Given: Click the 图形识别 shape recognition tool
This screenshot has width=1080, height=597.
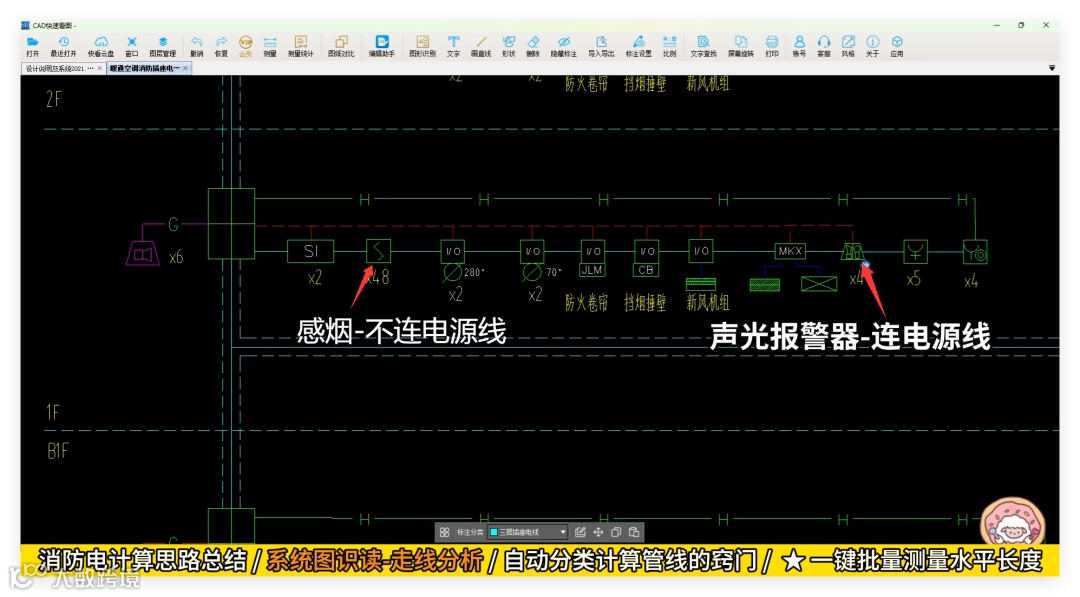Looking at the screenshot, I should (422, 46).
